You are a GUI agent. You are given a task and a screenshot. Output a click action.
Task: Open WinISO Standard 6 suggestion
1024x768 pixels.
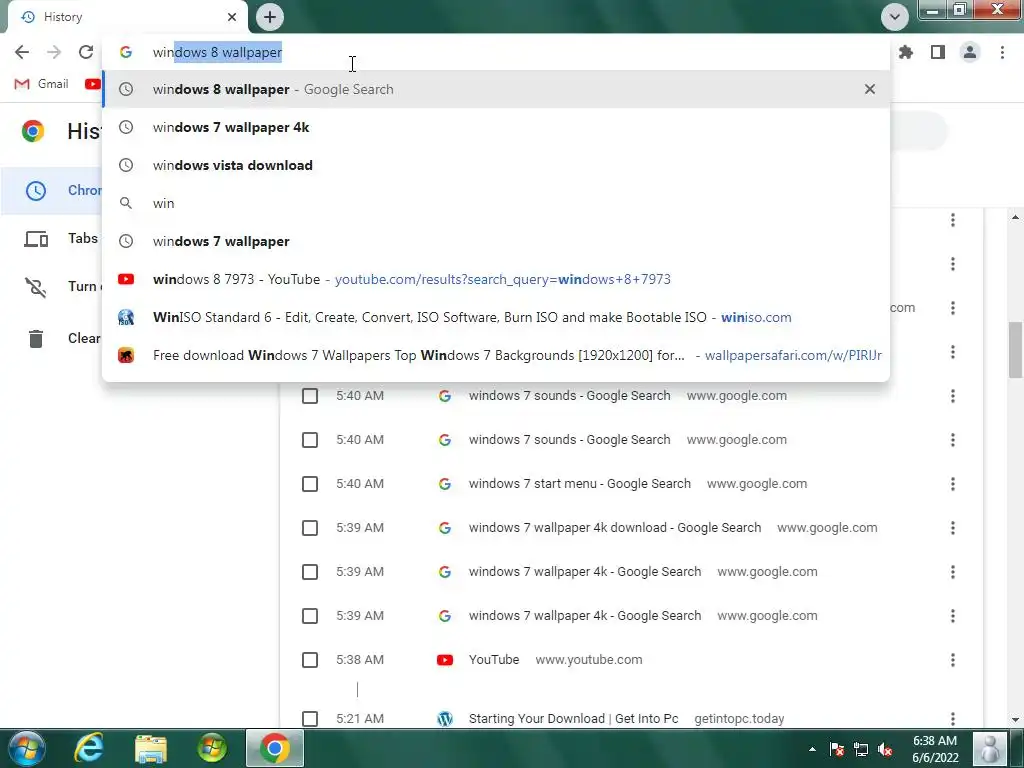point(496,317)
